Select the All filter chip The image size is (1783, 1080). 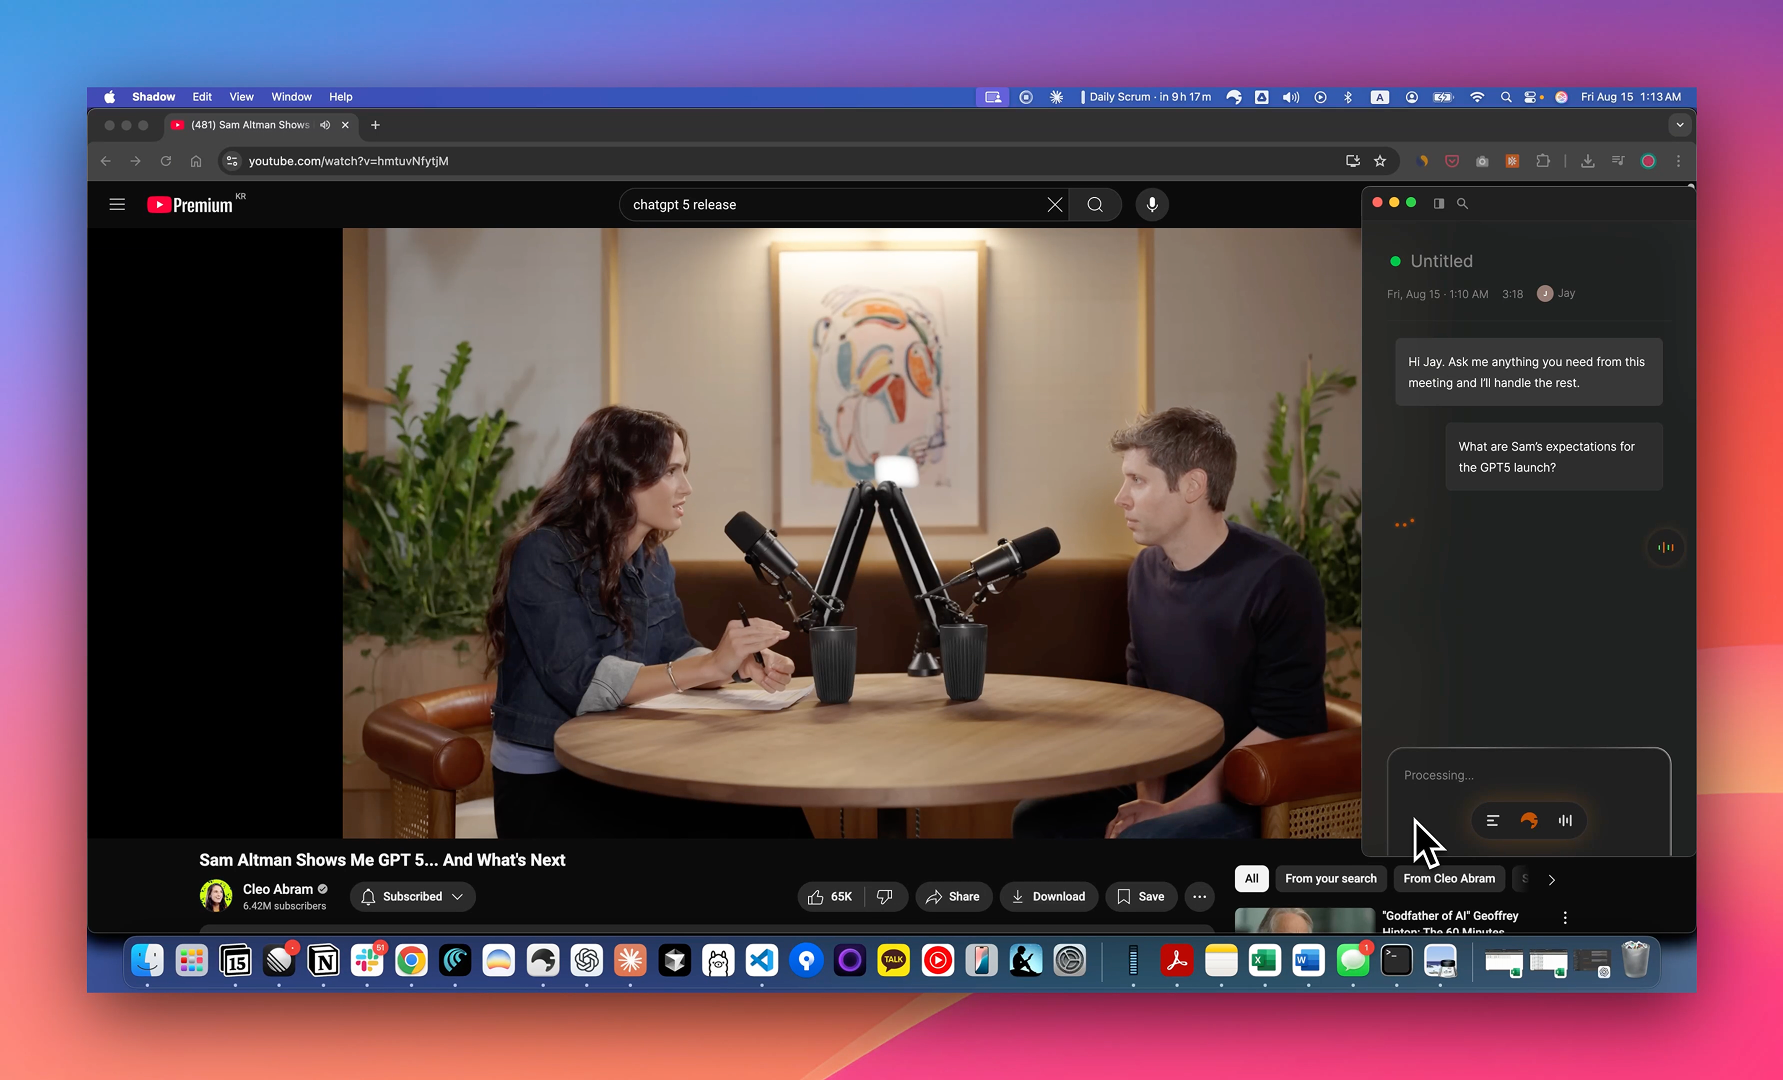pyautogui.click(x=1251, y=879)
